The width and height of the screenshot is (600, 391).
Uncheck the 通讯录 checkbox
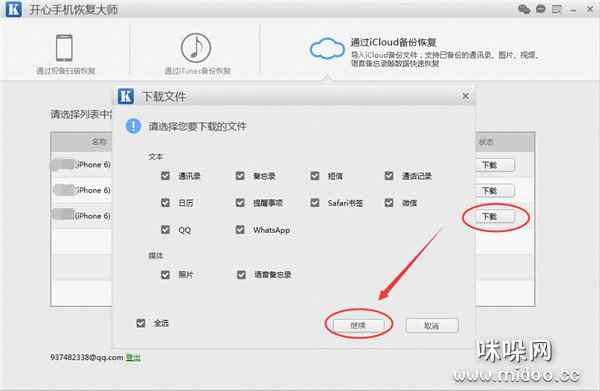(x=165, y=176)
